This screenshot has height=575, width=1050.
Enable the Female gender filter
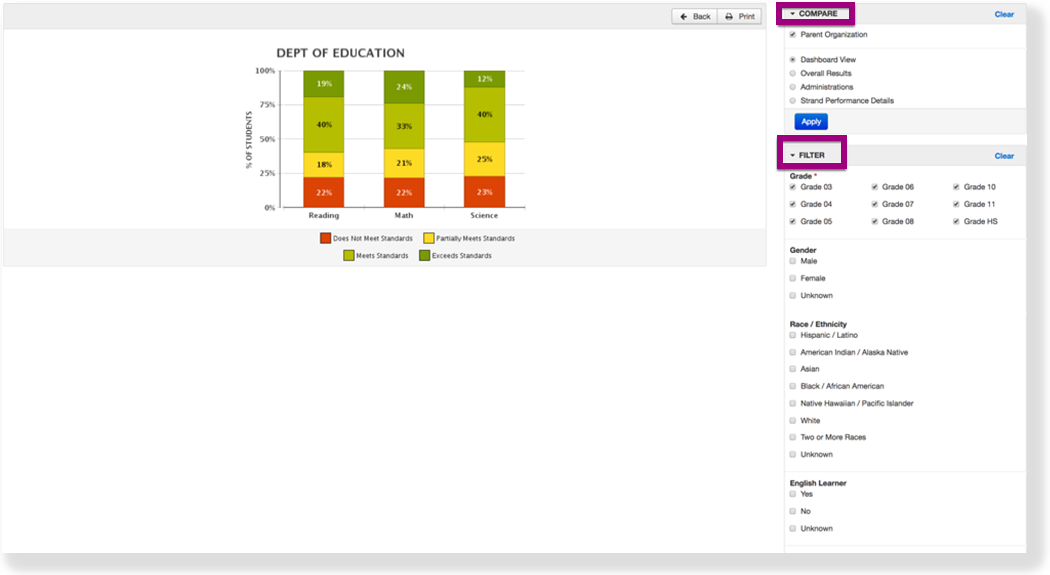(793, 278)
